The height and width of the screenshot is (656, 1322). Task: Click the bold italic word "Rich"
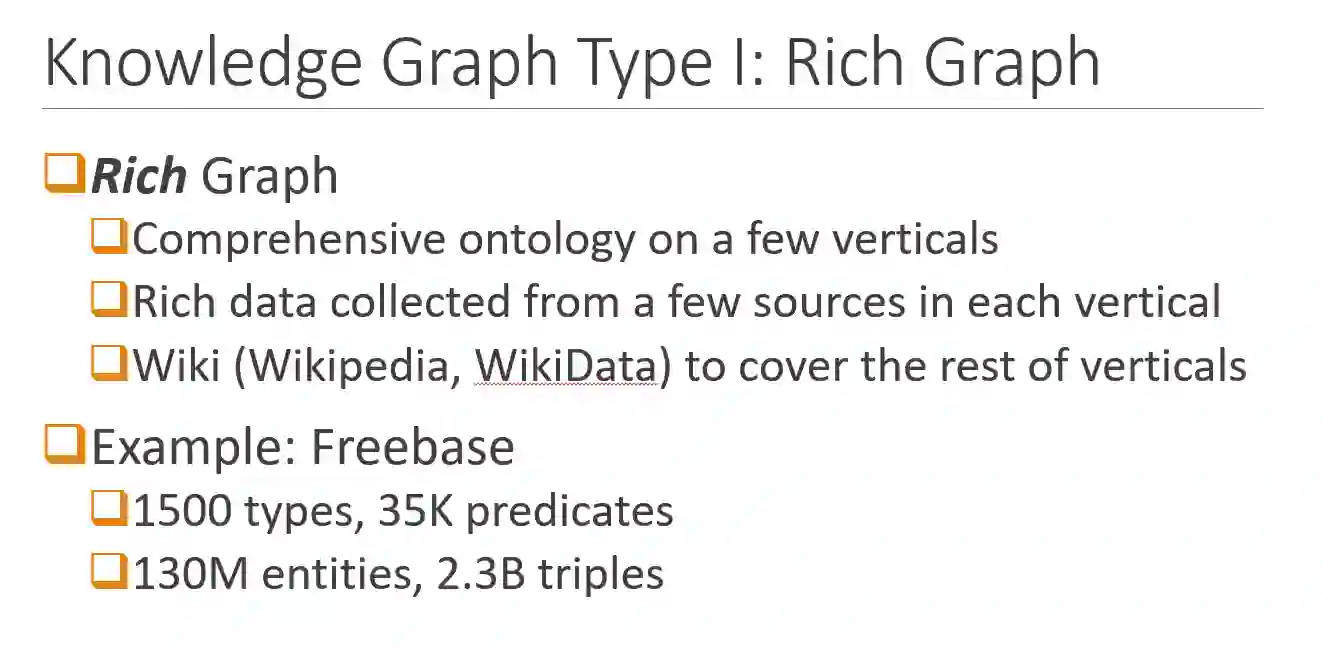point(138,176)
